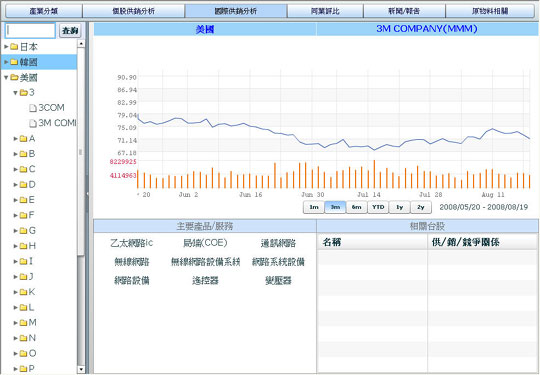This screenshot has height=375, width=540.
Task: Select the 3M COM tree item label
Action: pos(57,123)
